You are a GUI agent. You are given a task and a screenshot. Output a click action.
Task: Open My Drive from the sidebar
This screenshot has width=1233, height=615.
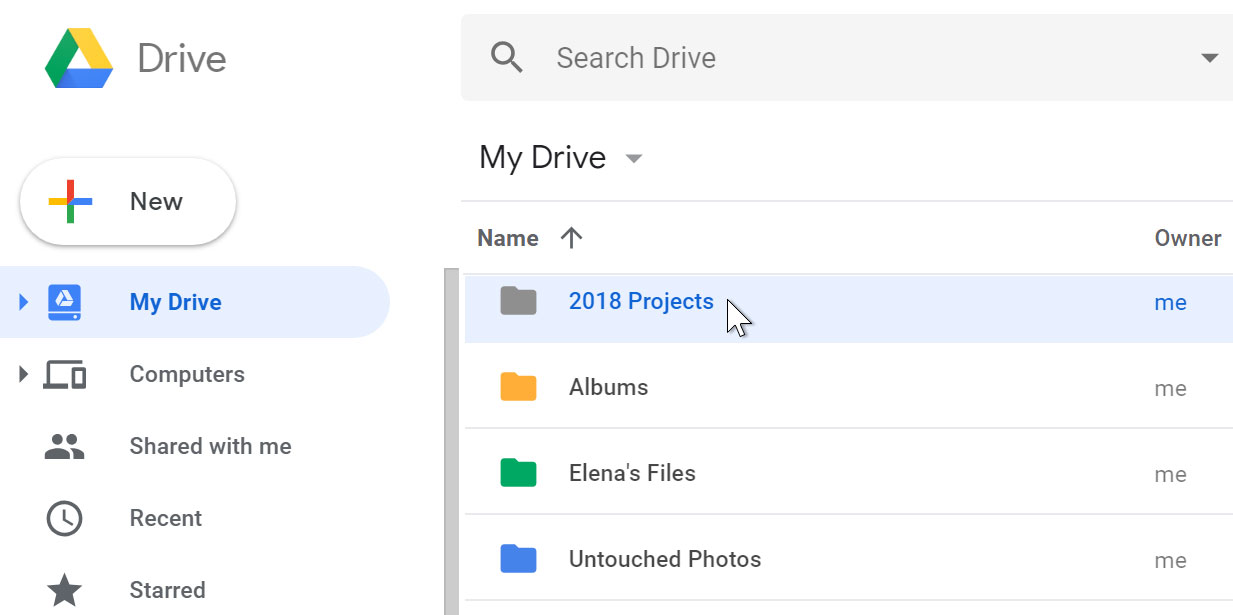(176, 302)
